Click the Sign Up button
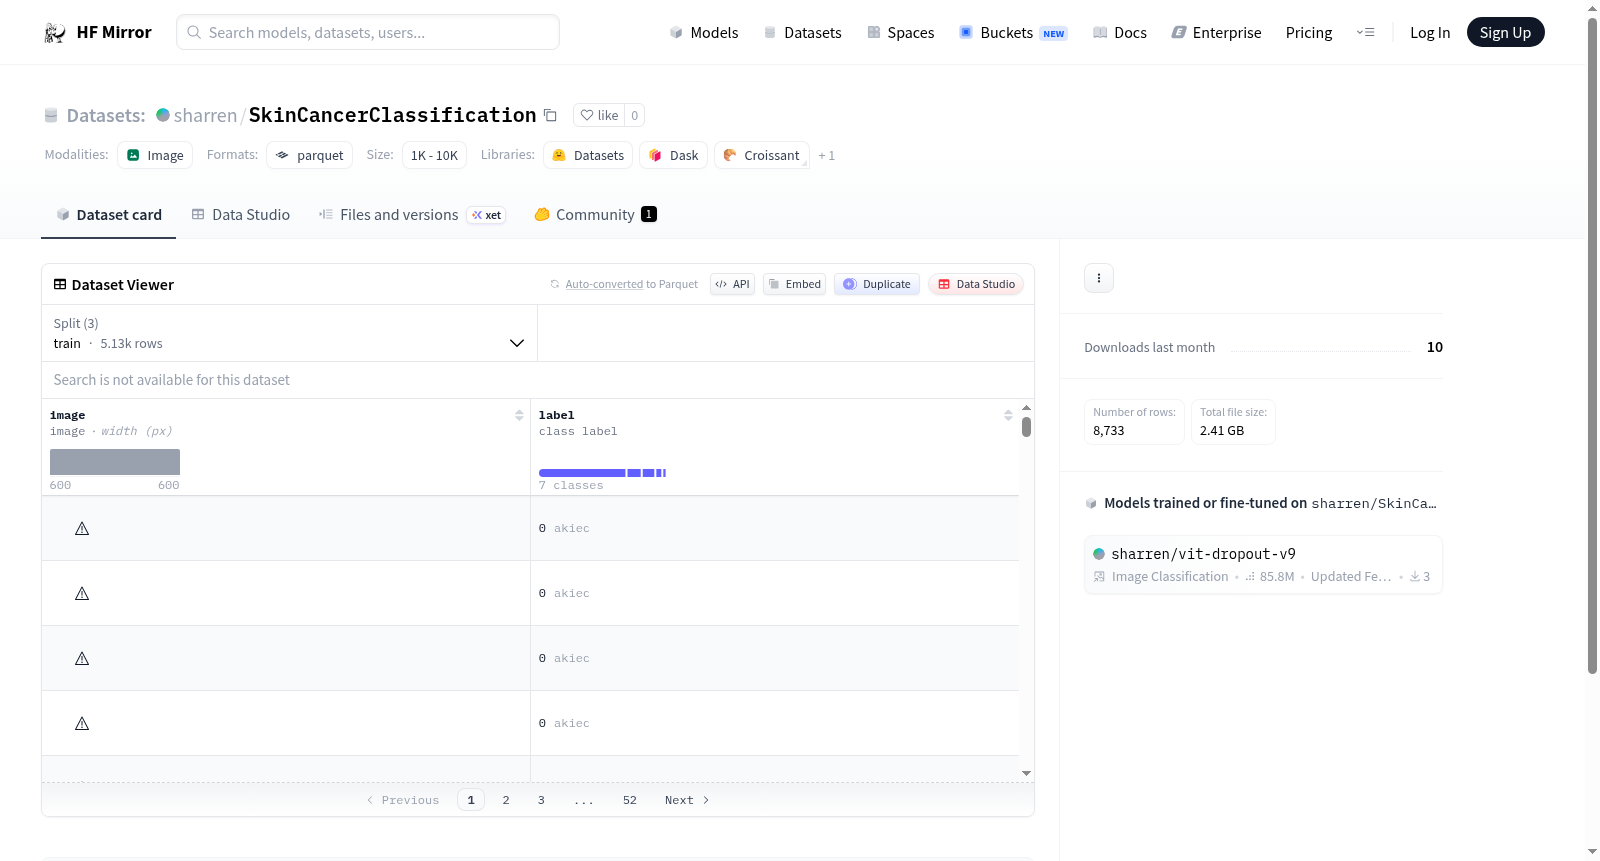Screen dimensions: 1600x861 (1505, 33)
